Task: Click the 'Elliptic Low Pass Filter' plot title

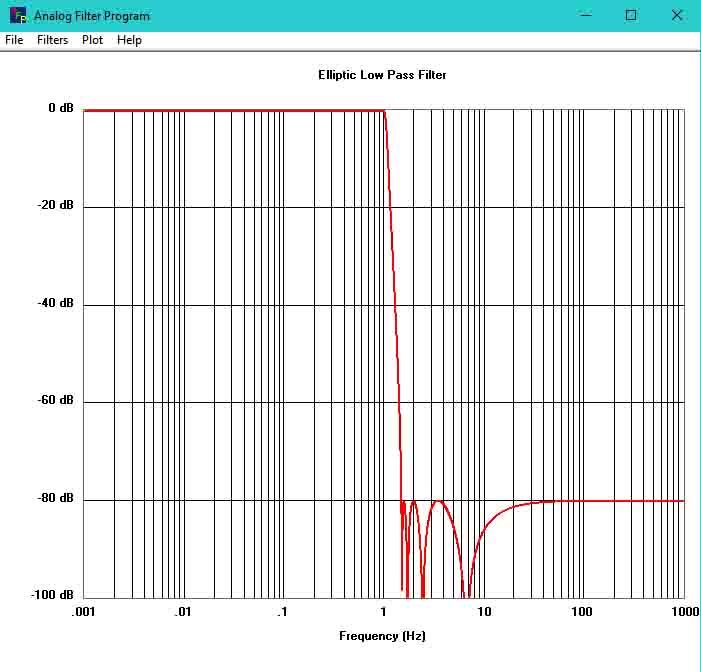Action: coord(382,75)
